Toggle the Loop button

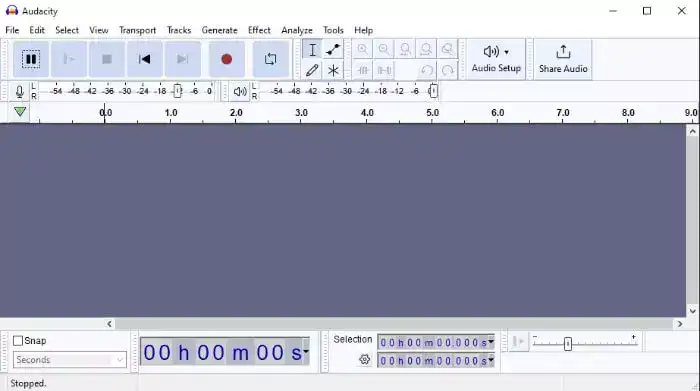(271, 59)
